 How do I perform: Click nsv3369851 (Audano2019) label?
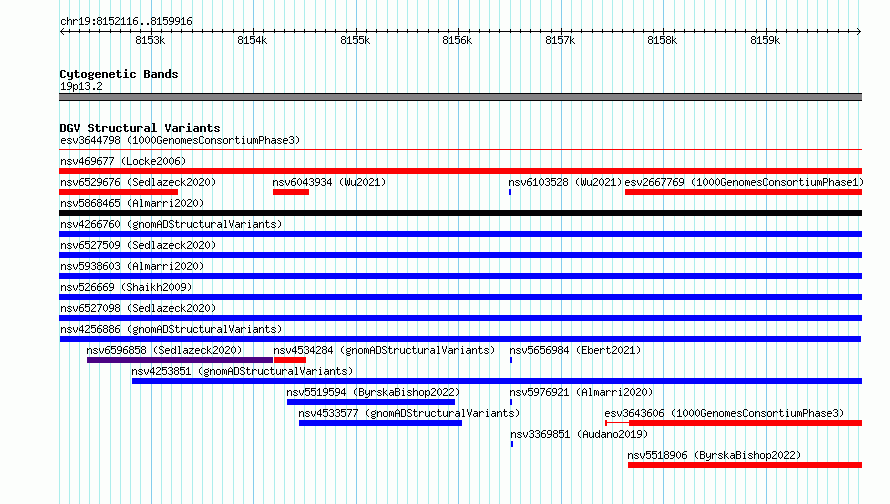[579, 434]
